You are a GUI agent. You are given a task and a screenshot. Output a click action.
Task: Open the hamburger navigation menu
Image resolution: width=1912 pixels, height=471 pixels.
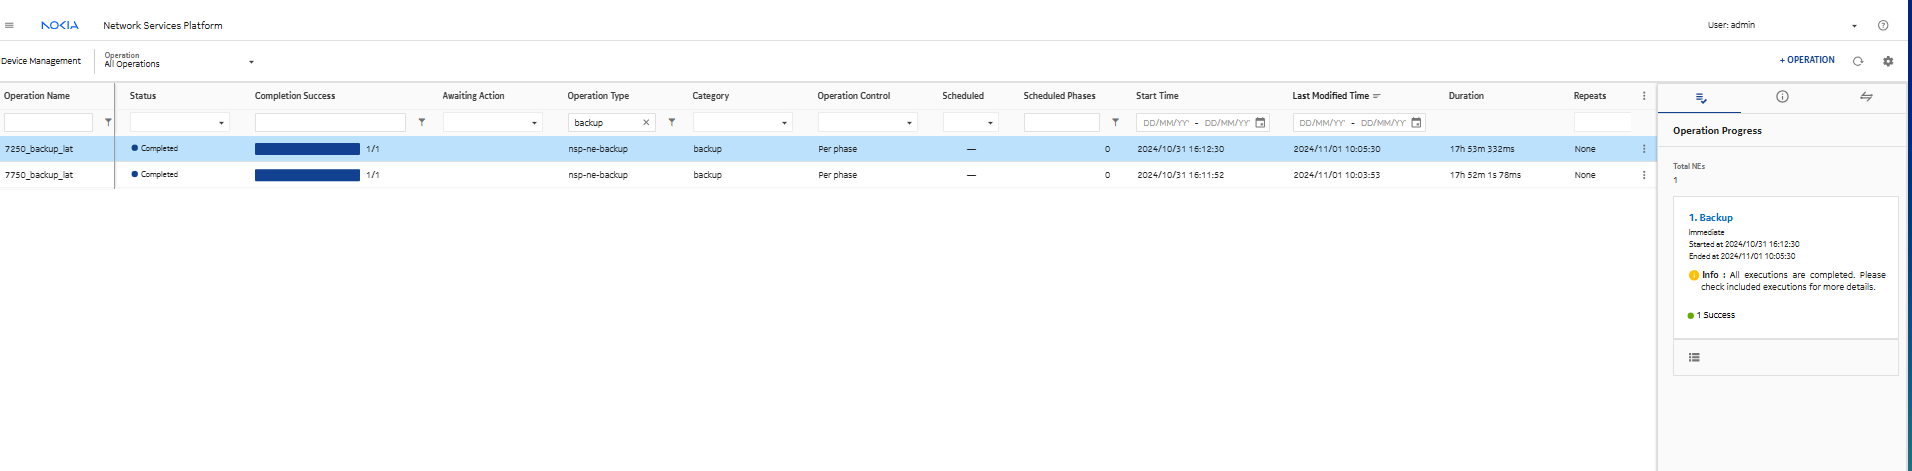[9, 26]
